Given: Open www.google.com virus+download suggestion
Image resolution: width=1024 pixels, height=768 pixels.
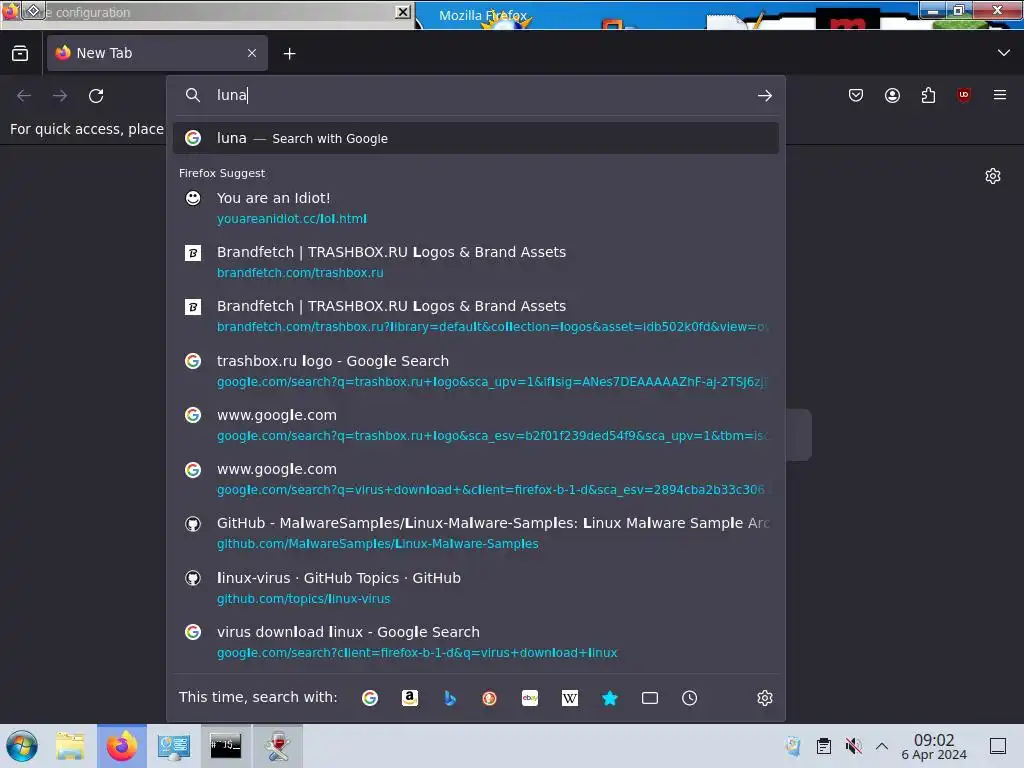Looking at the screenshot, I should (475, 479).
